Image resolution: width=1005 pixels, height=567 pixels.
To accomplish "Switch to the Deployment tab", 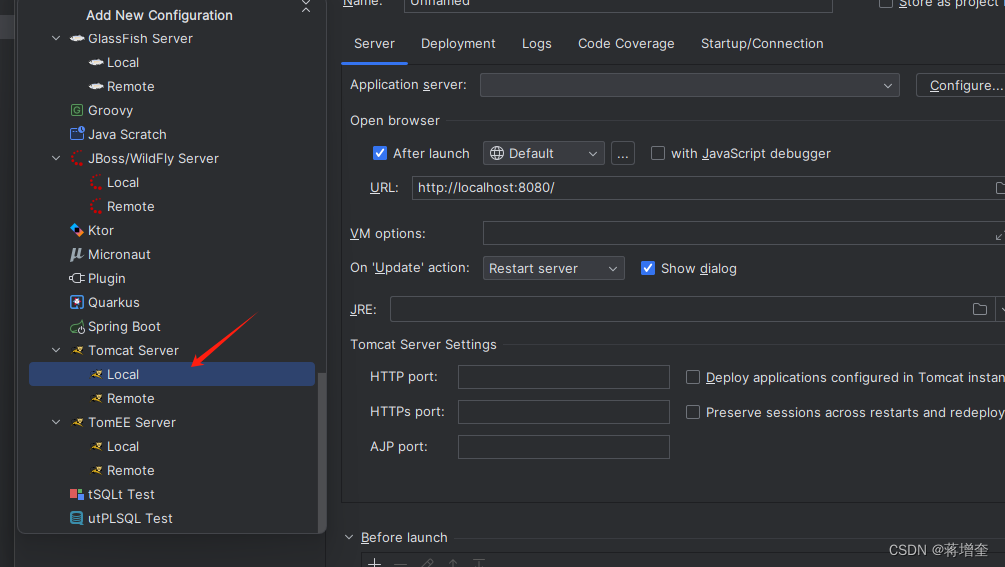I will point(458,44).
